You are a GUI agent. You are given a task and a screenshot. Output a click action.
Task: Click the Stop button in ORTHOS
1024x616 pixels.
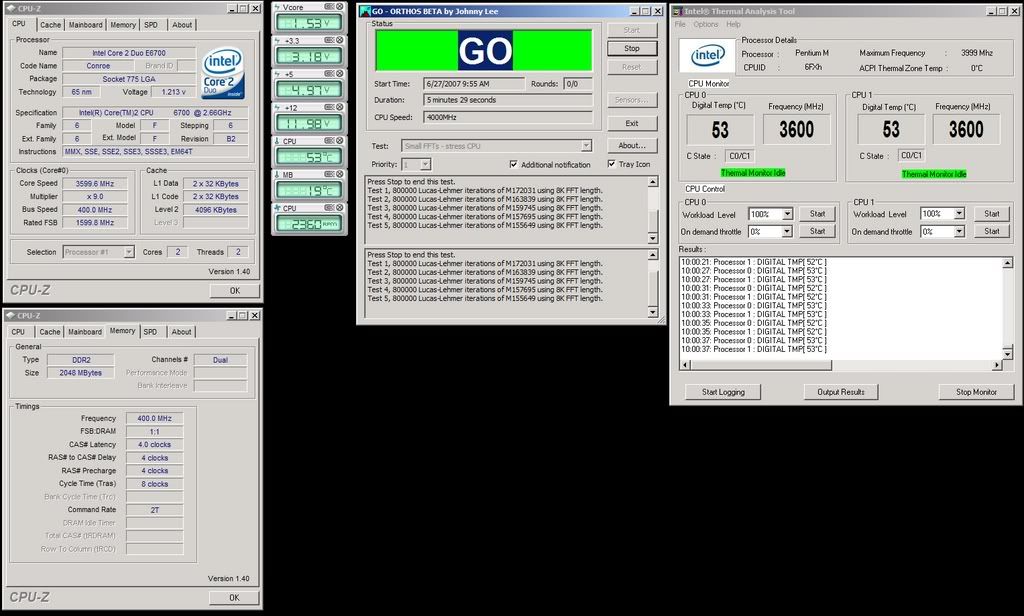pyautogui.click(x=632, y=48)
